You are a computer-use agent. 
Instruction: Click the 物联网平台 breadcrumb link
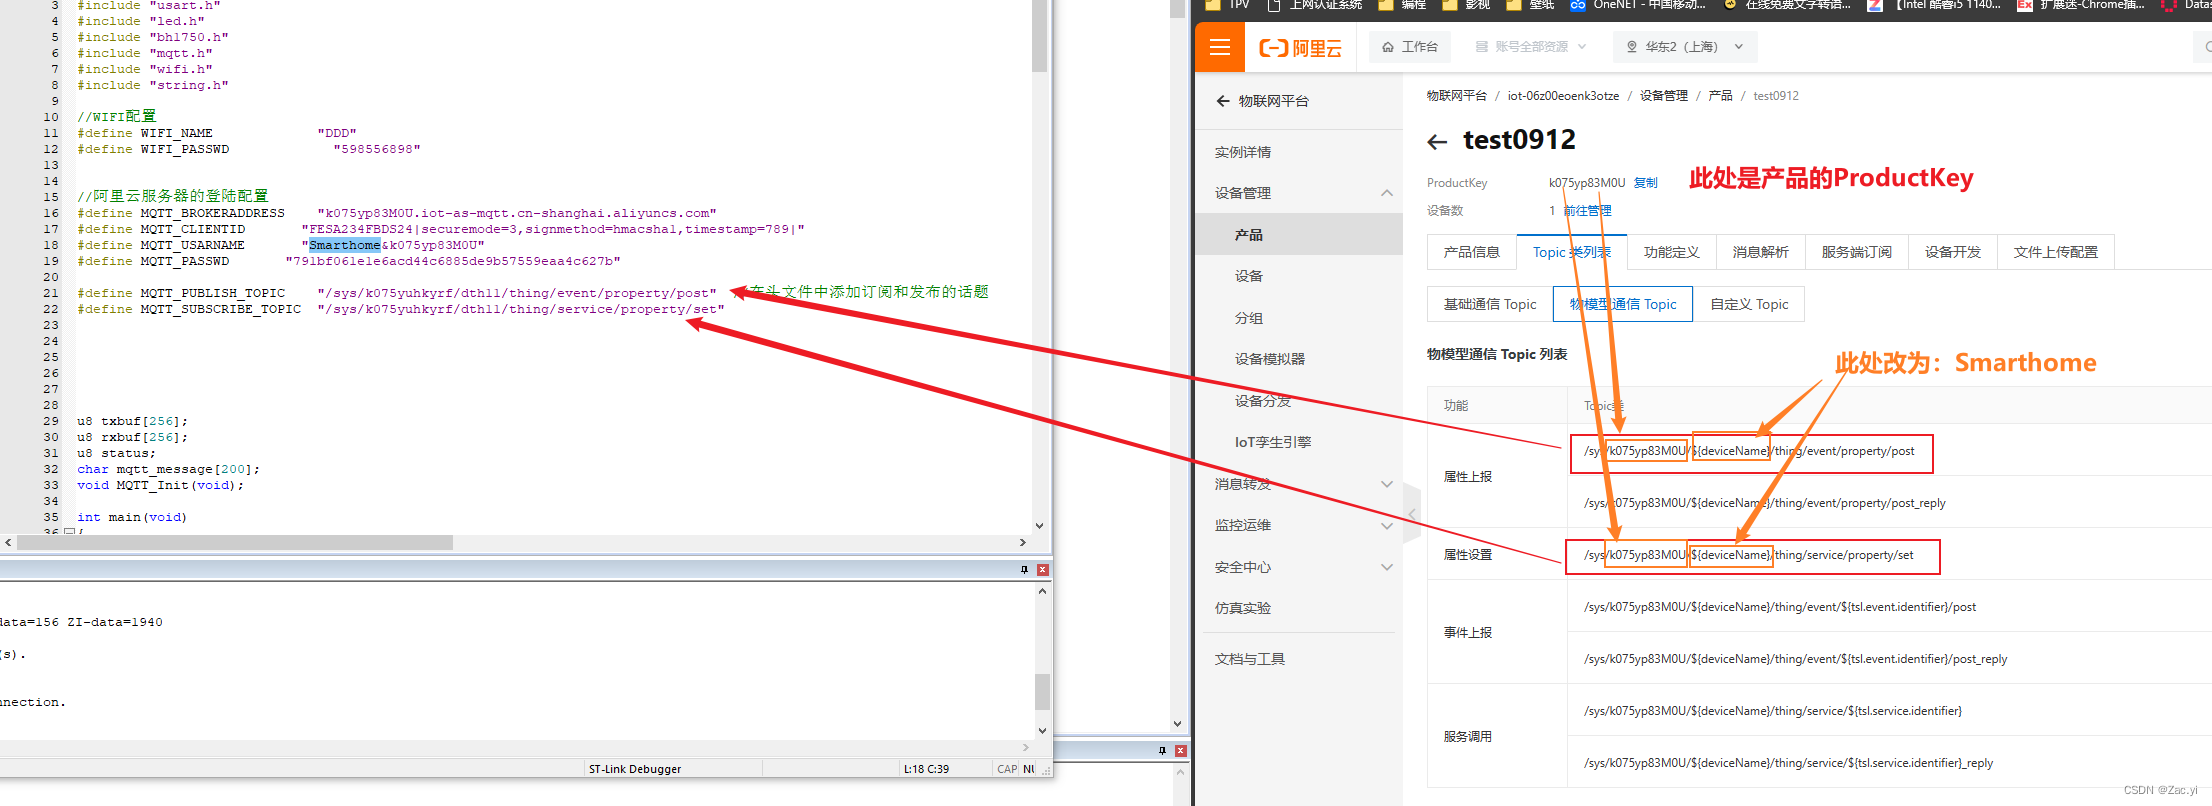(1456, 96)
